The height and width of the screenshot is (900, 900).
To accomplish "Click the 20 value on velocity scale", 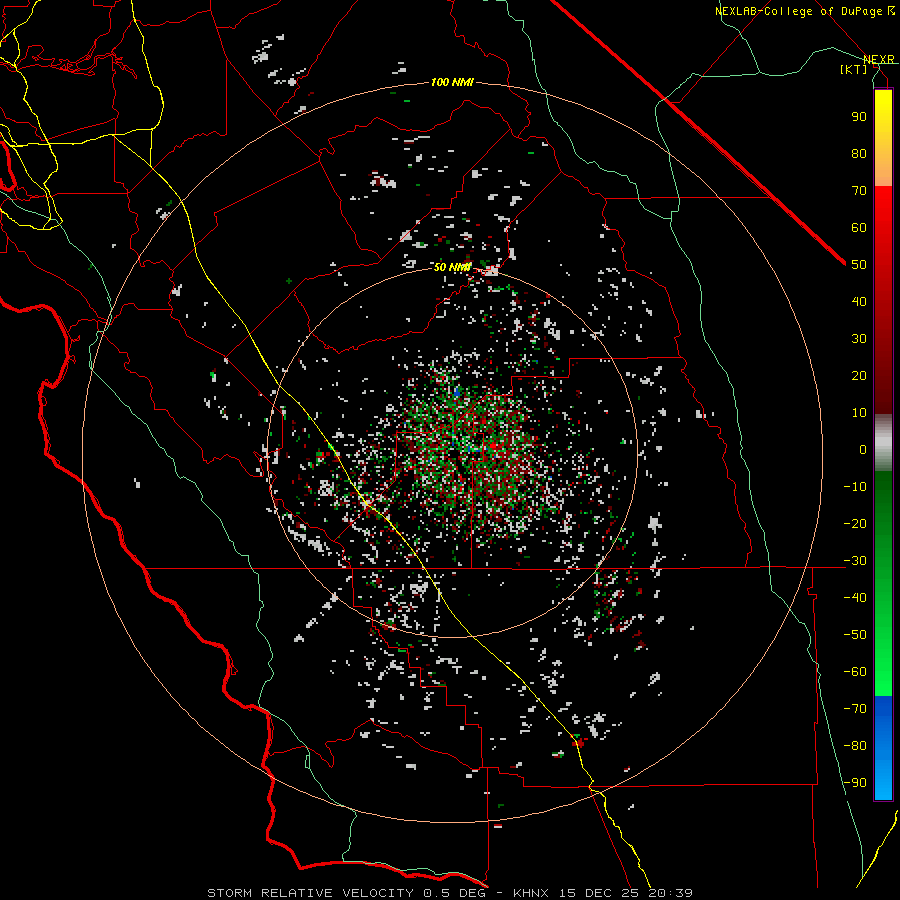I will 859,375.
